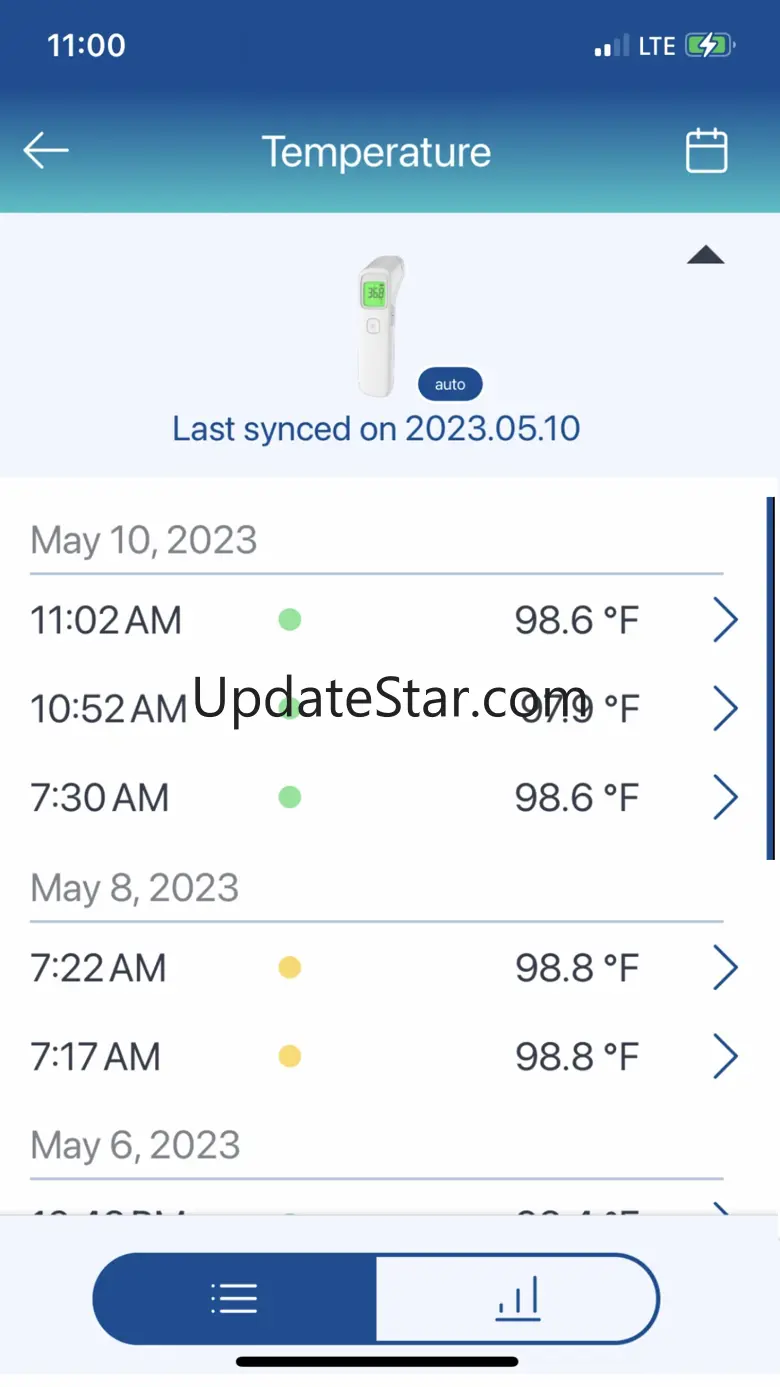Toggle the auto mode badge
The image size is (780, 1387).
click(450, 384)
